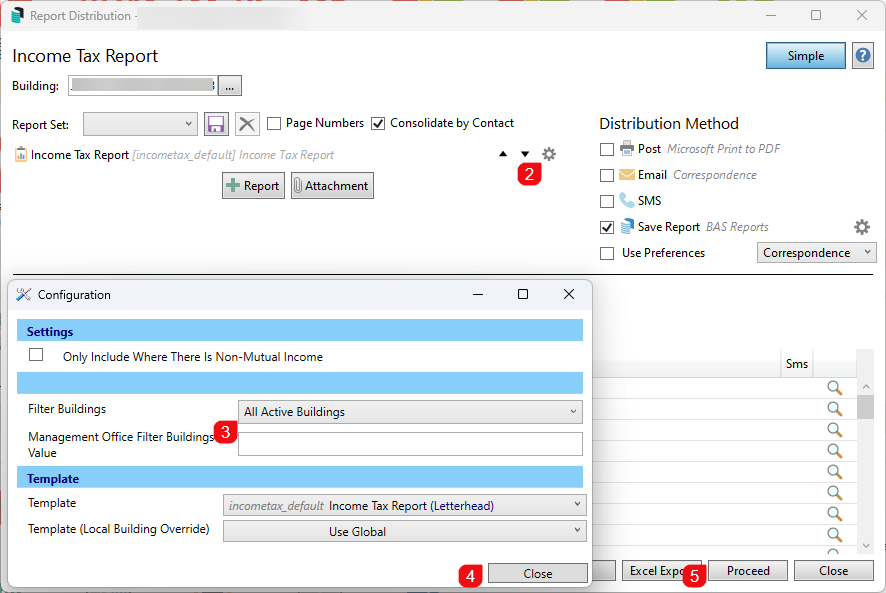The height and width of the screenshot is (593, 886).
Task: Click the Proceed button
Action: 748,571
